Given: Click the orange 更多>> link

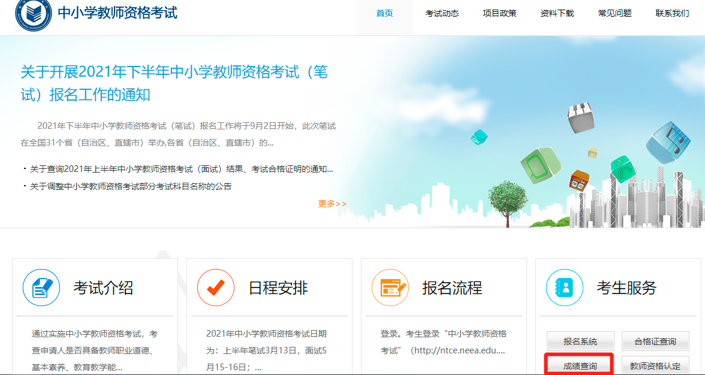Looking at the screenshot, I should pyautogui.click(x=332, y=204).
